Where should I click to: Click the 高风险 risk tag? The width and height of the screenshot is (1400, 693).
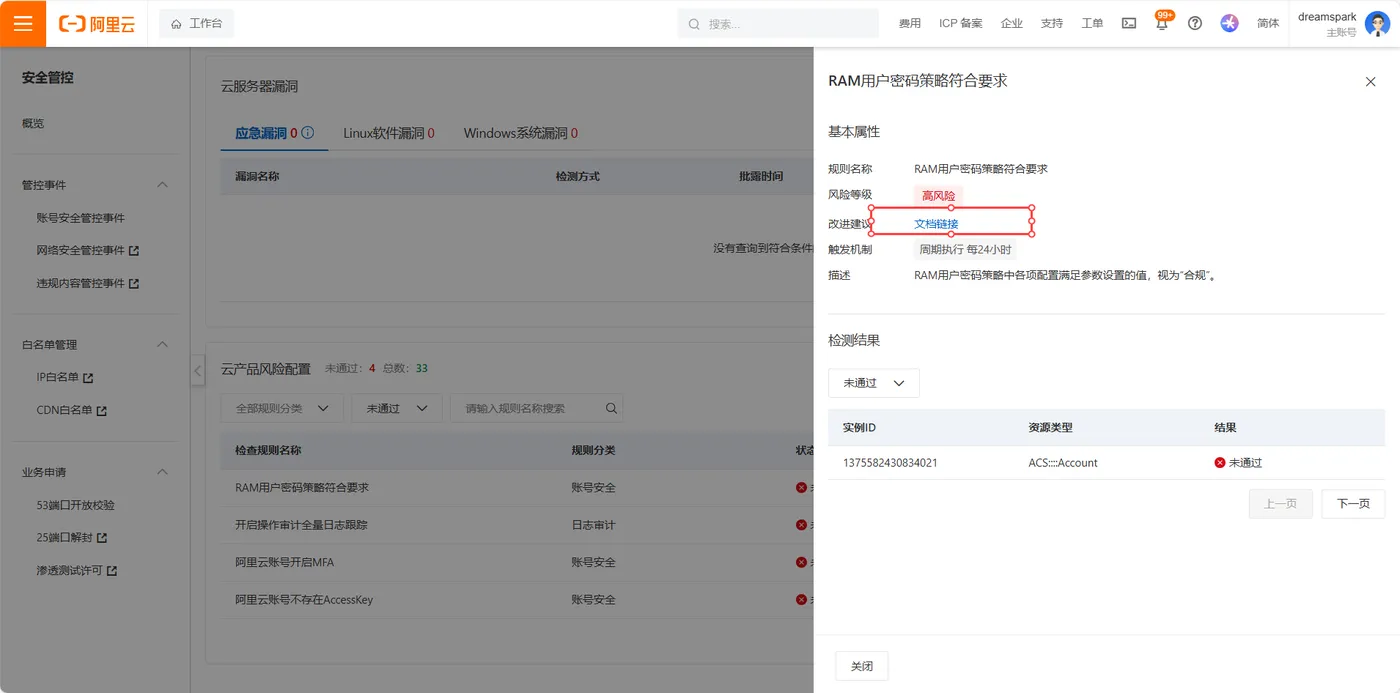coord(939,196)
